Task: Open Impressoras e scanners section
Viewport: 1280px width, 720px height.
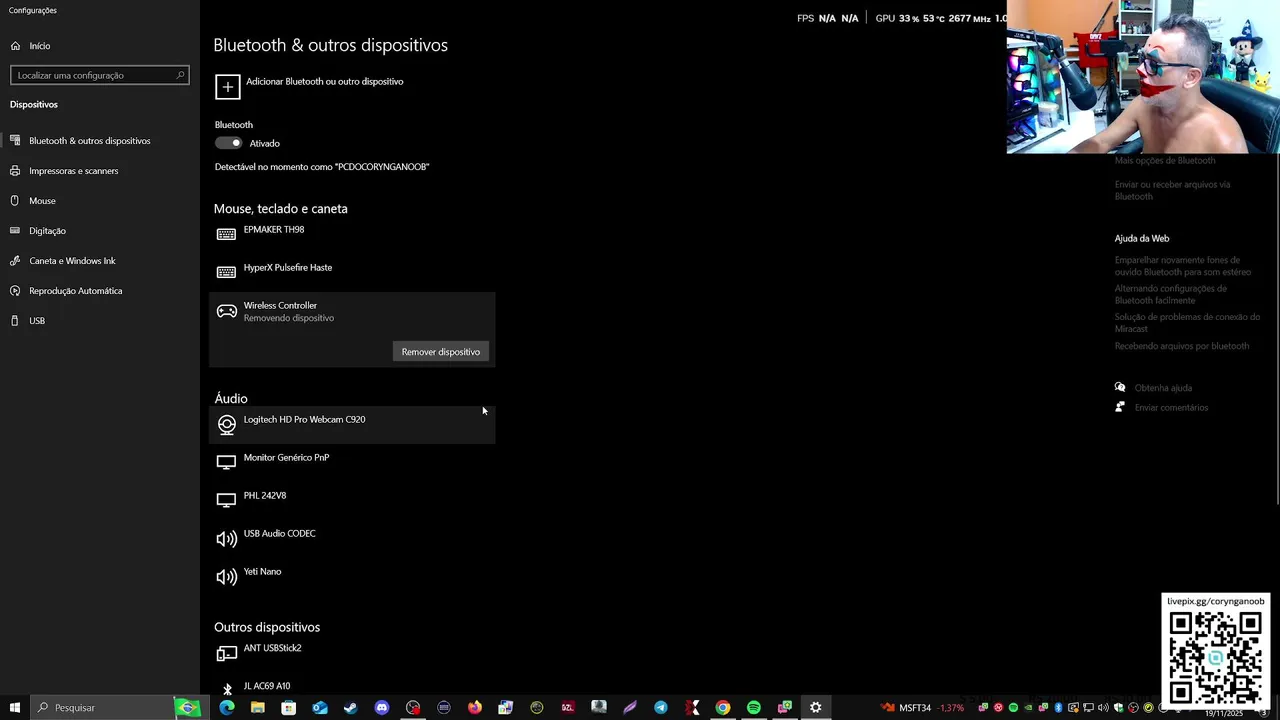Action: click(100, 171)
